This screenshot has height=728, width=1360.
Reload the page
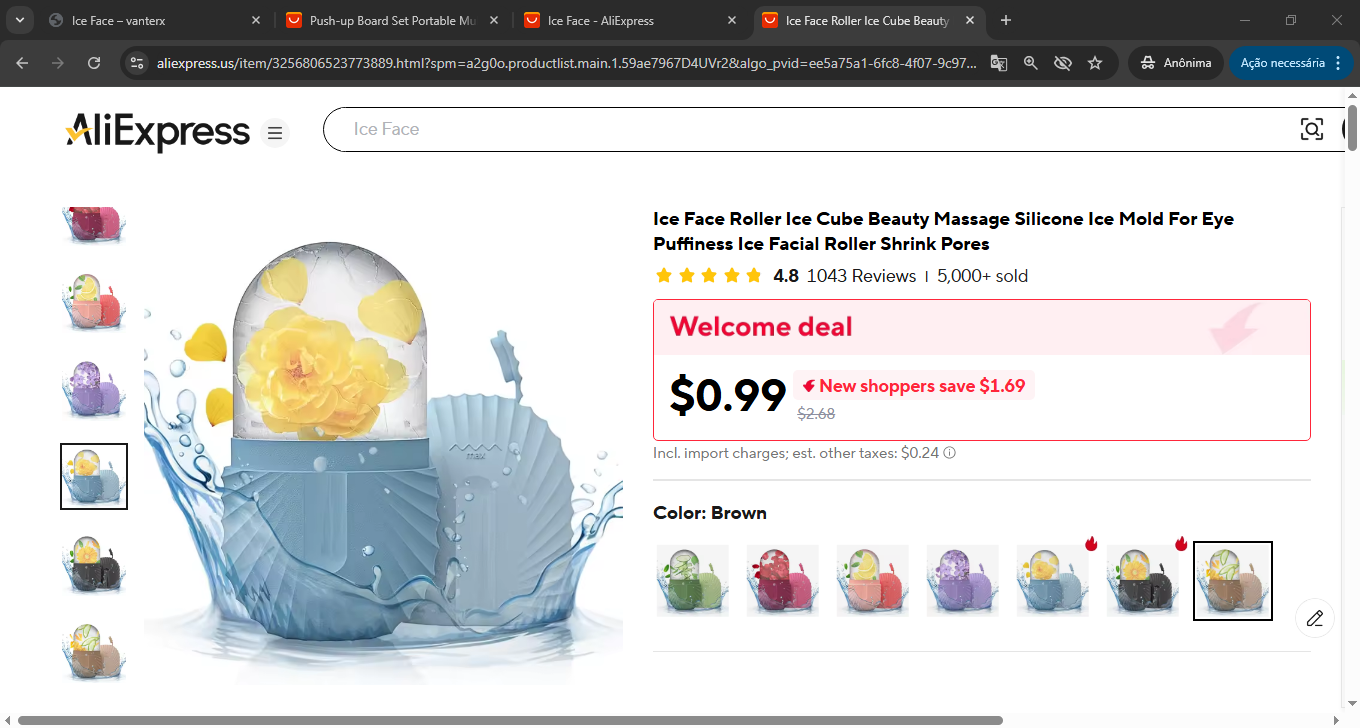94,63
